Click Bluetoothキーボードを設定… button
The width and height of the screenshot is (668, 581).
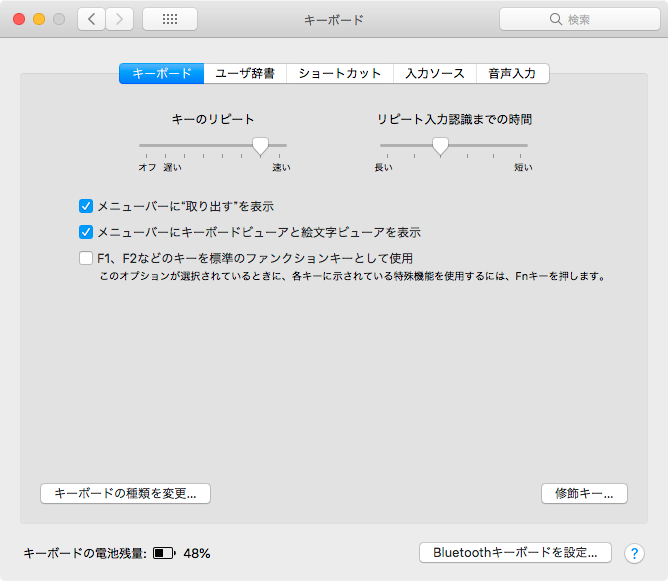click(514, 552)
